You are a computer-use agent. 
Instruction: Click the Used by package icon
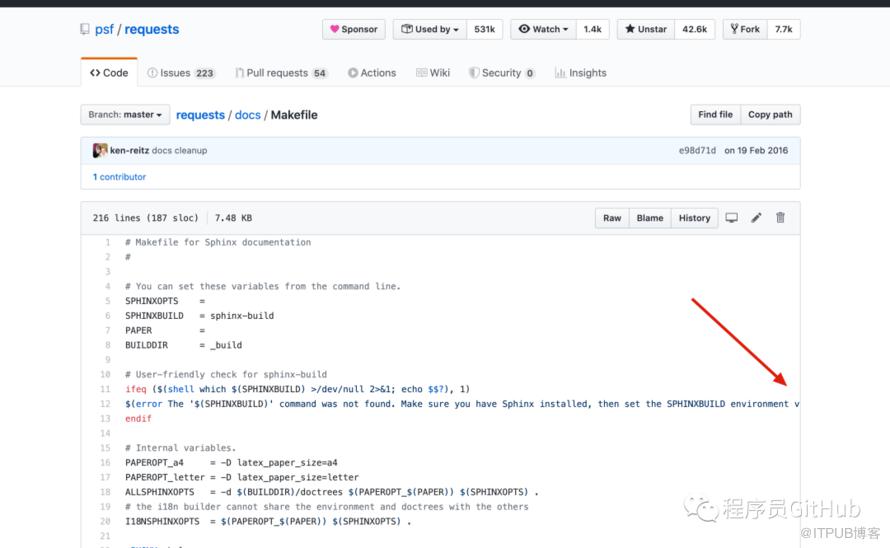407,29
